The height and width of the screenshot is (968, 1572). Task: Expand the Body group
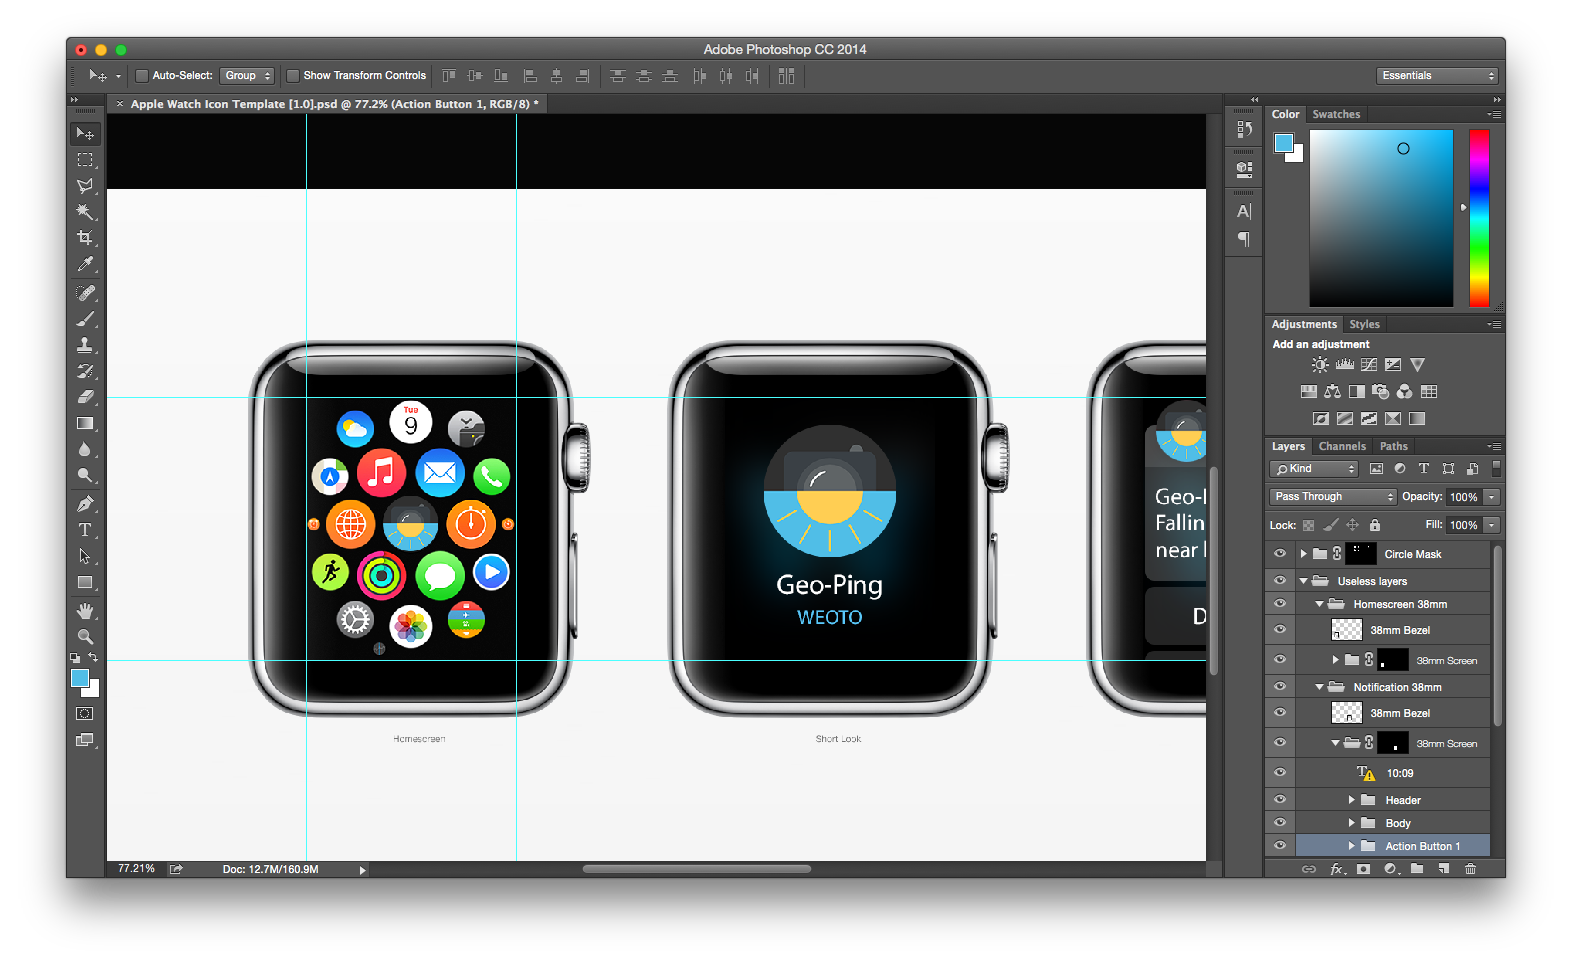(x=1351, y=823)
